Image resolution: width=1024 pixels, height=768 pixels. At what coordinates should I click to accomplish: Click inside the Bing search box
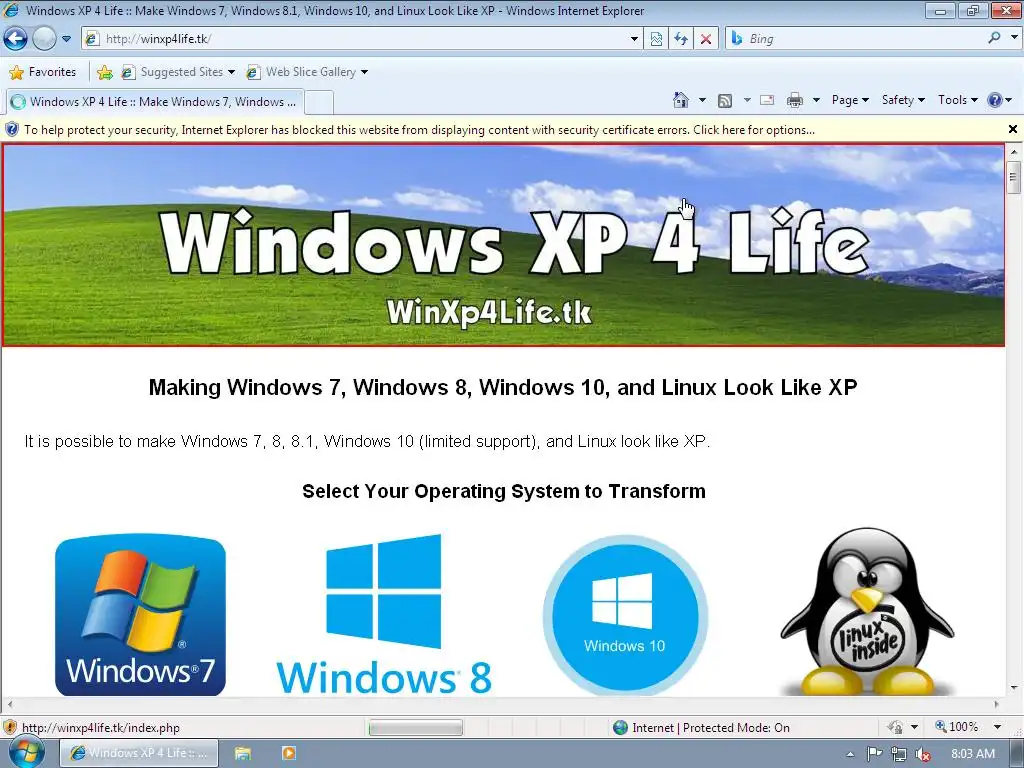click(856, 39)
